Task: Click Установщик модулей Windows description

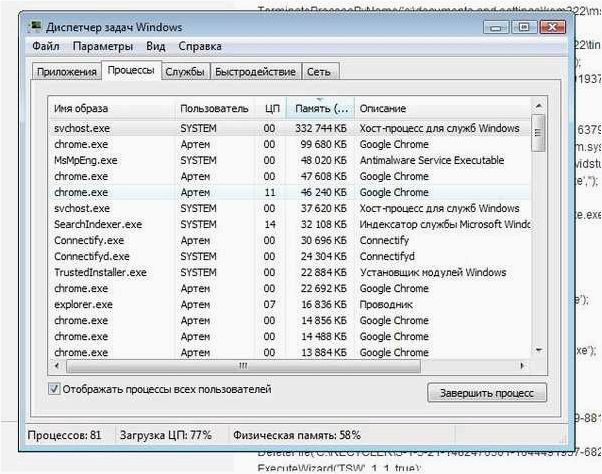Action: [433, 273]
